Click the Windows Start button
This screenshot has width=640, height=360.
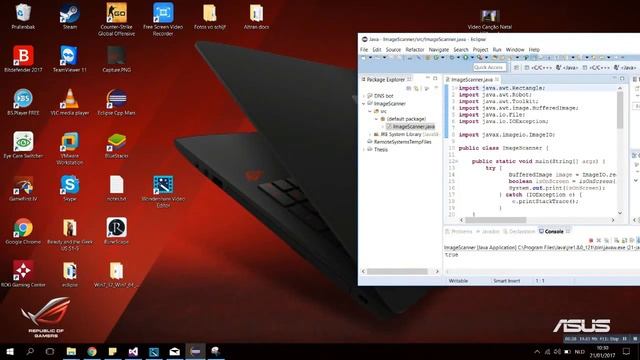click(x=10, y=351)
